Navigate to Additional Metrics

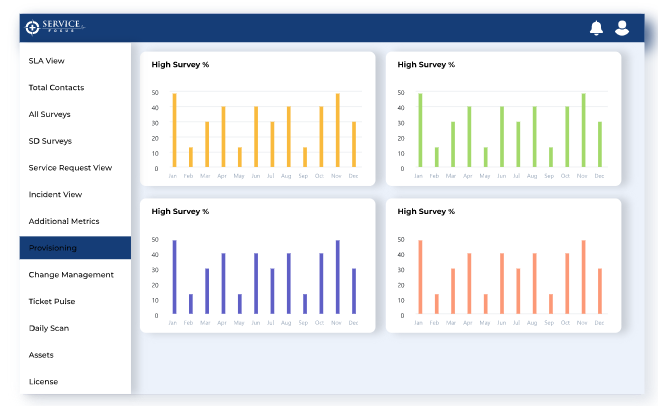[64, 221]
